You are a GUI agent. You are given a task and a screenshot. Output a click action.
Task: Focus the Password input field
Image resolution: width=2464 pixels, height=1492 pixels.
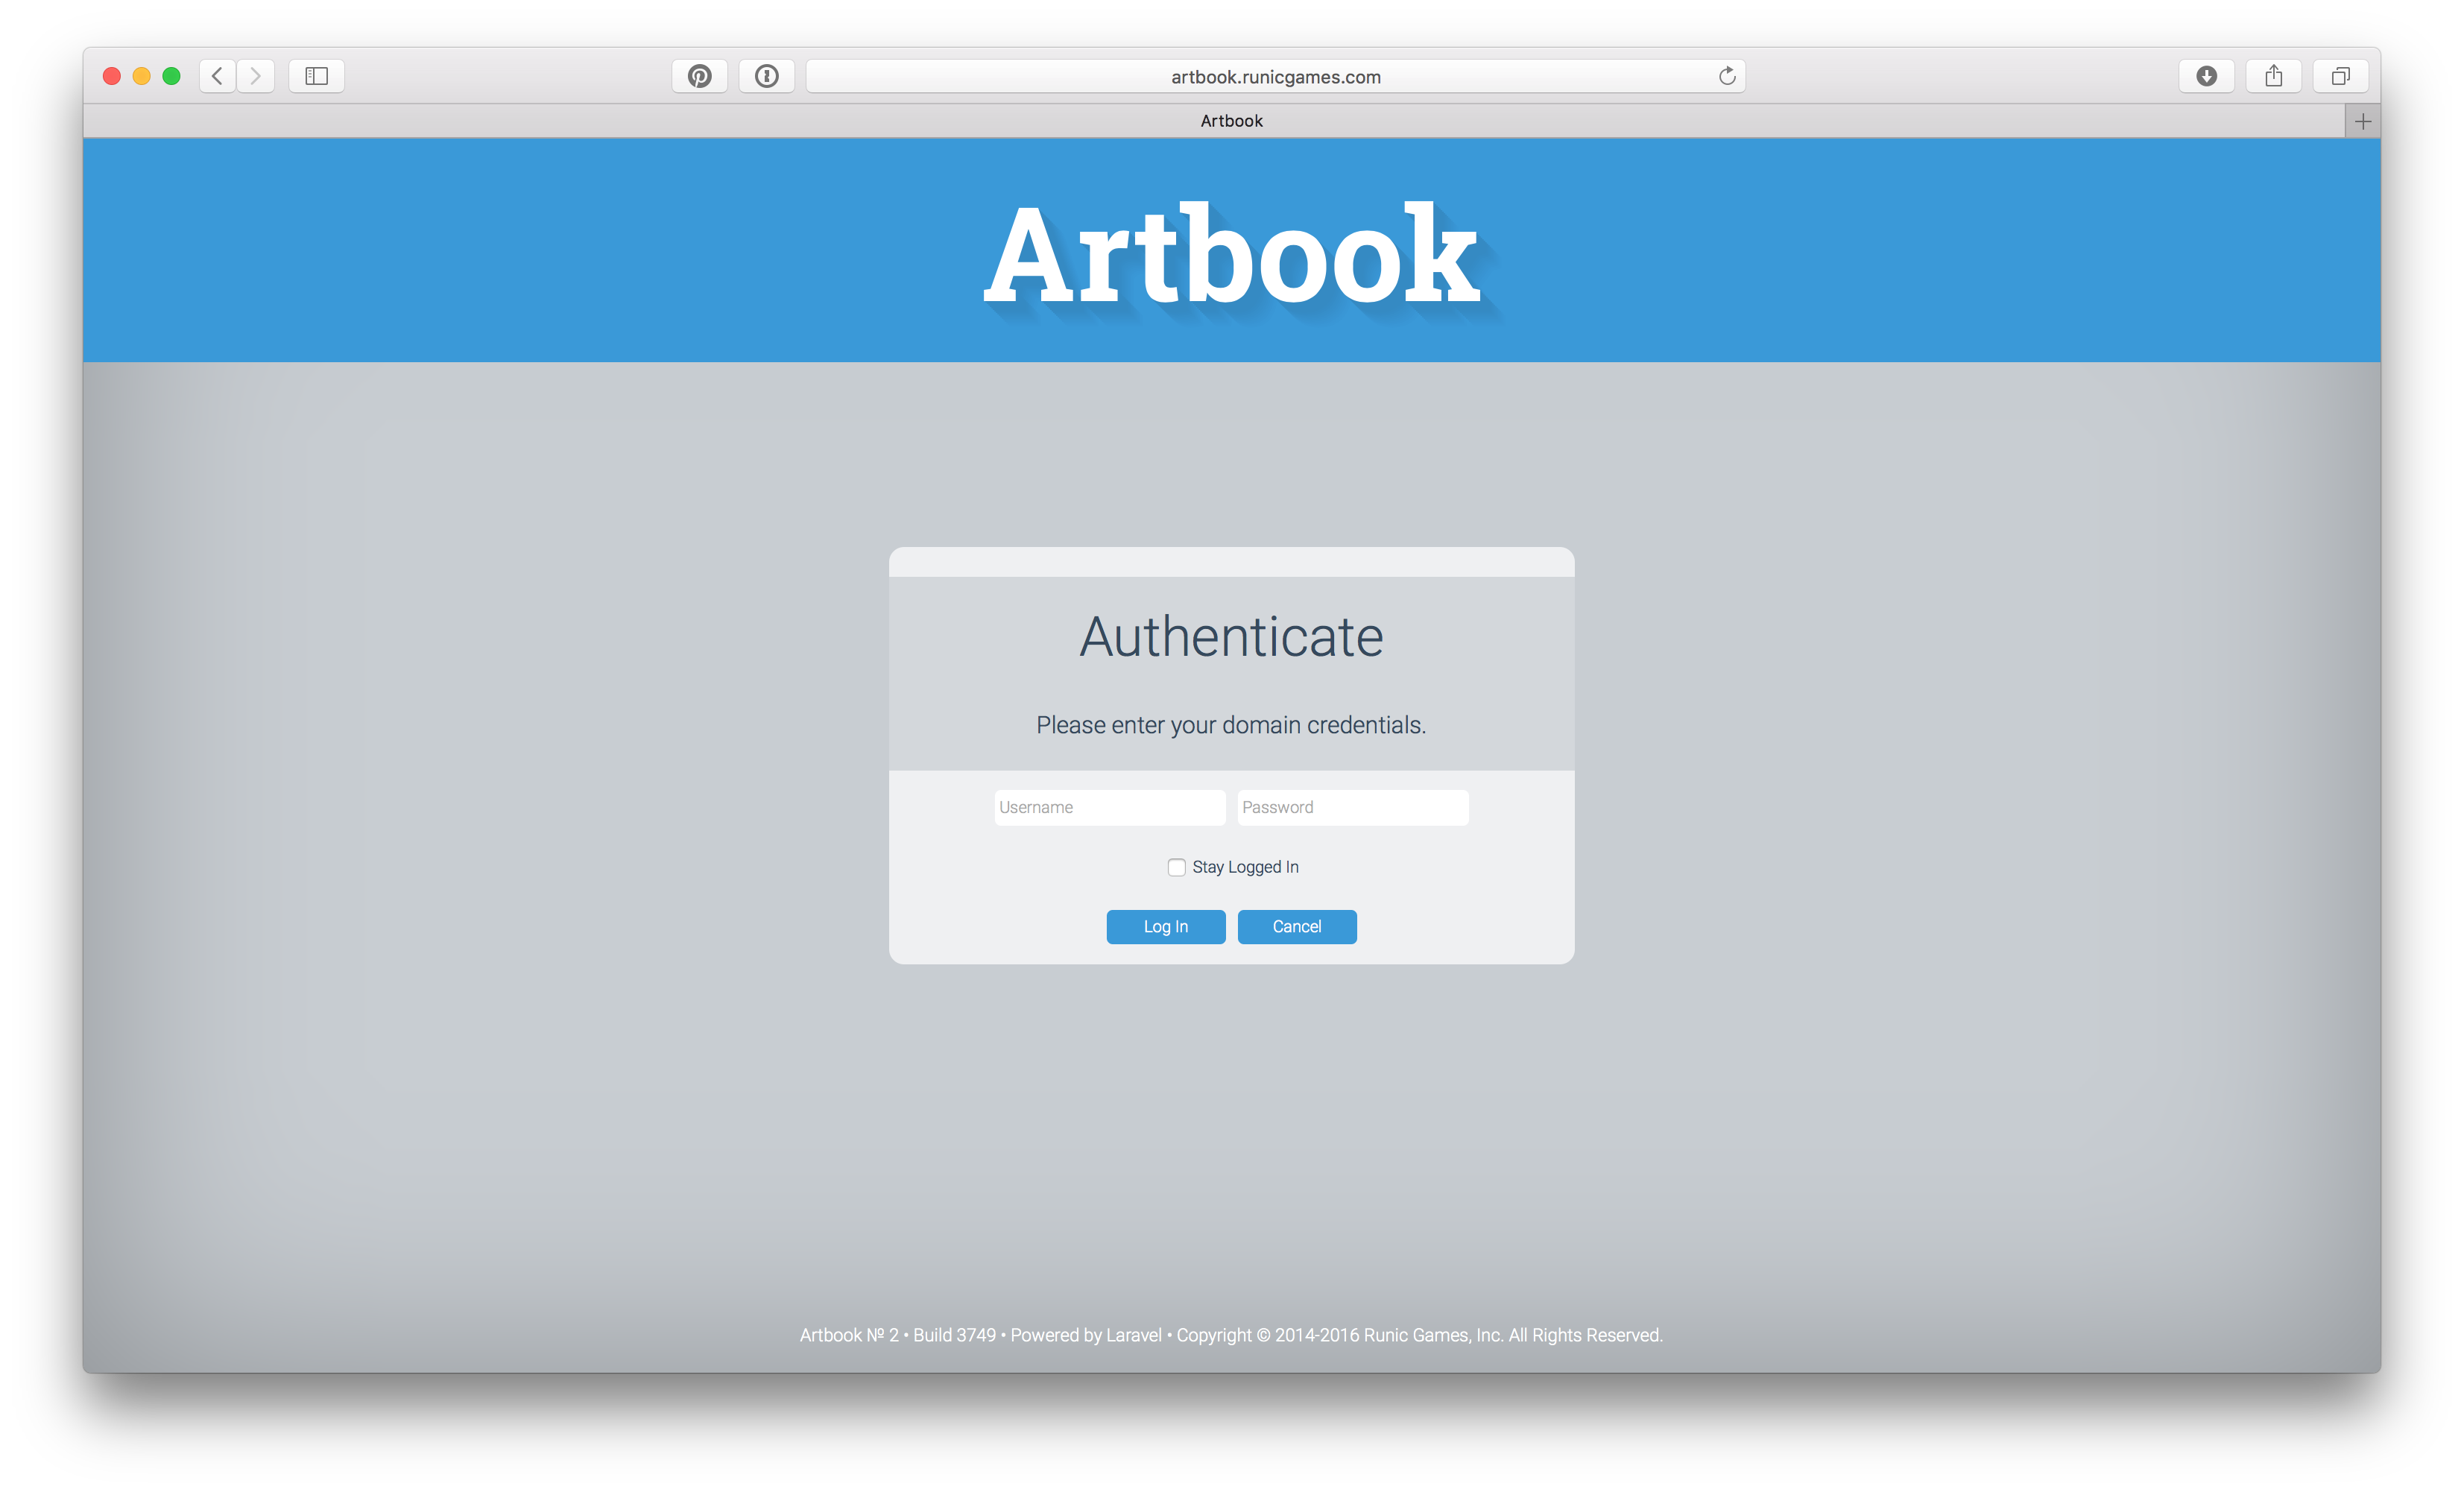pos(1352,807)
